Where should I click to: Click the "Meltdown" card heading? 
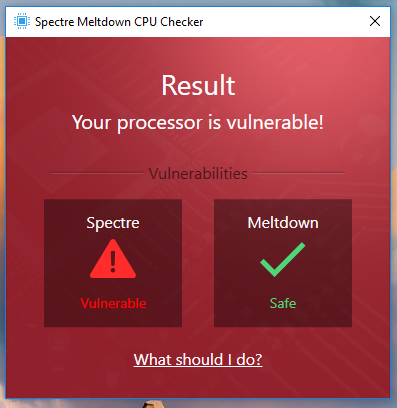pos(283,223)
